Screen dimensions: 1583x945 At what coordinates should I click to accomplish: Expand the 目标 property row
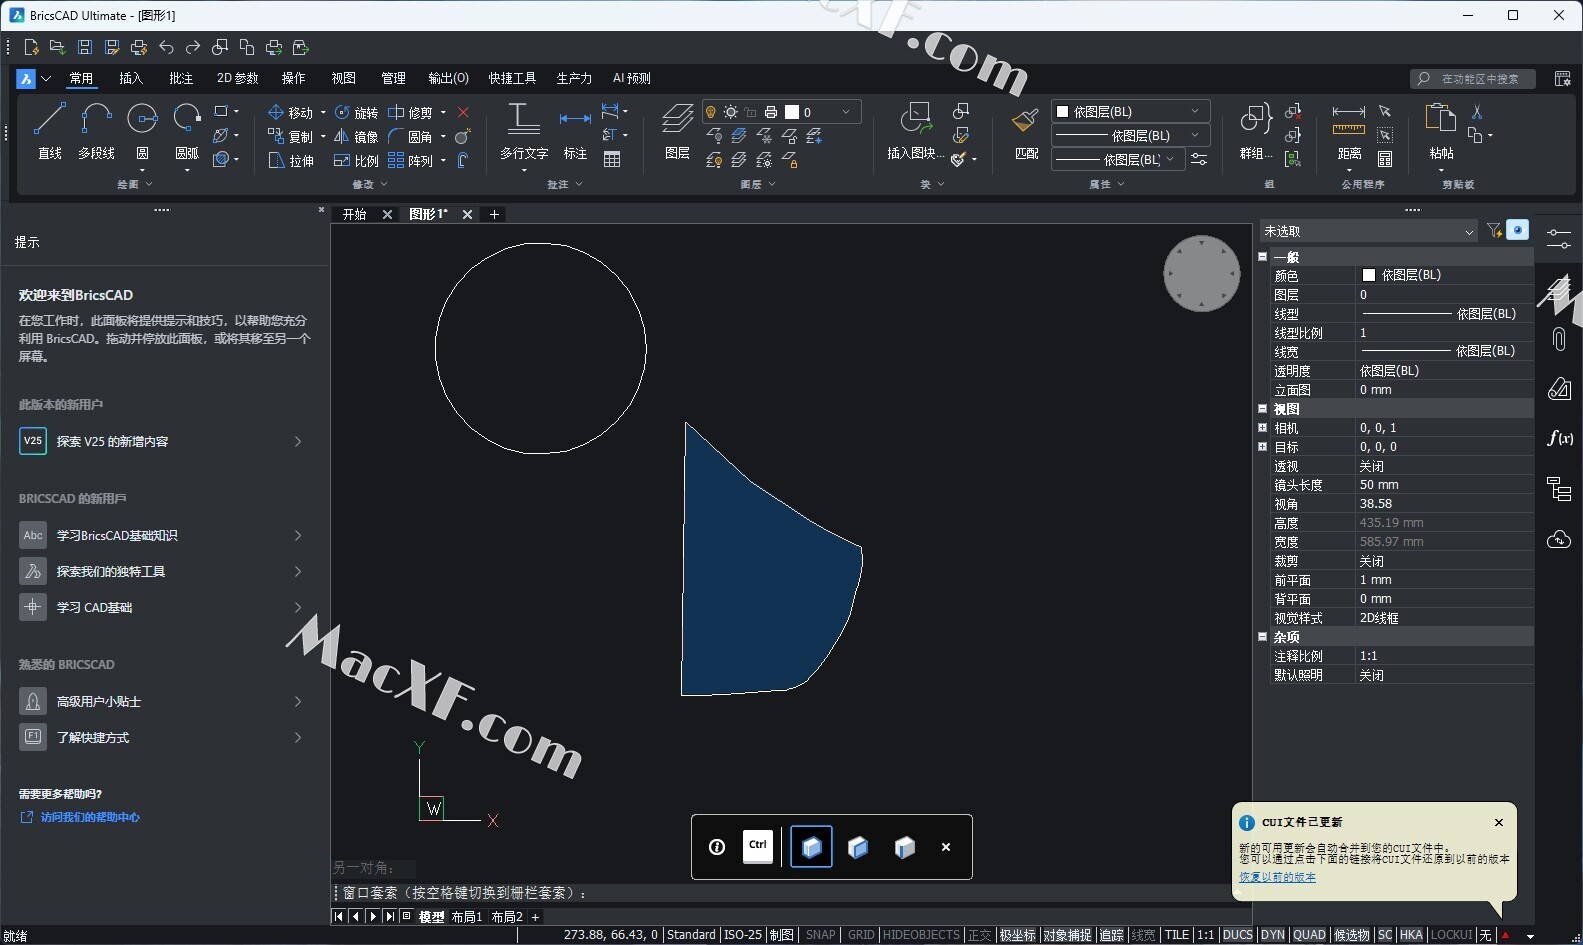tap(1262, 447)
